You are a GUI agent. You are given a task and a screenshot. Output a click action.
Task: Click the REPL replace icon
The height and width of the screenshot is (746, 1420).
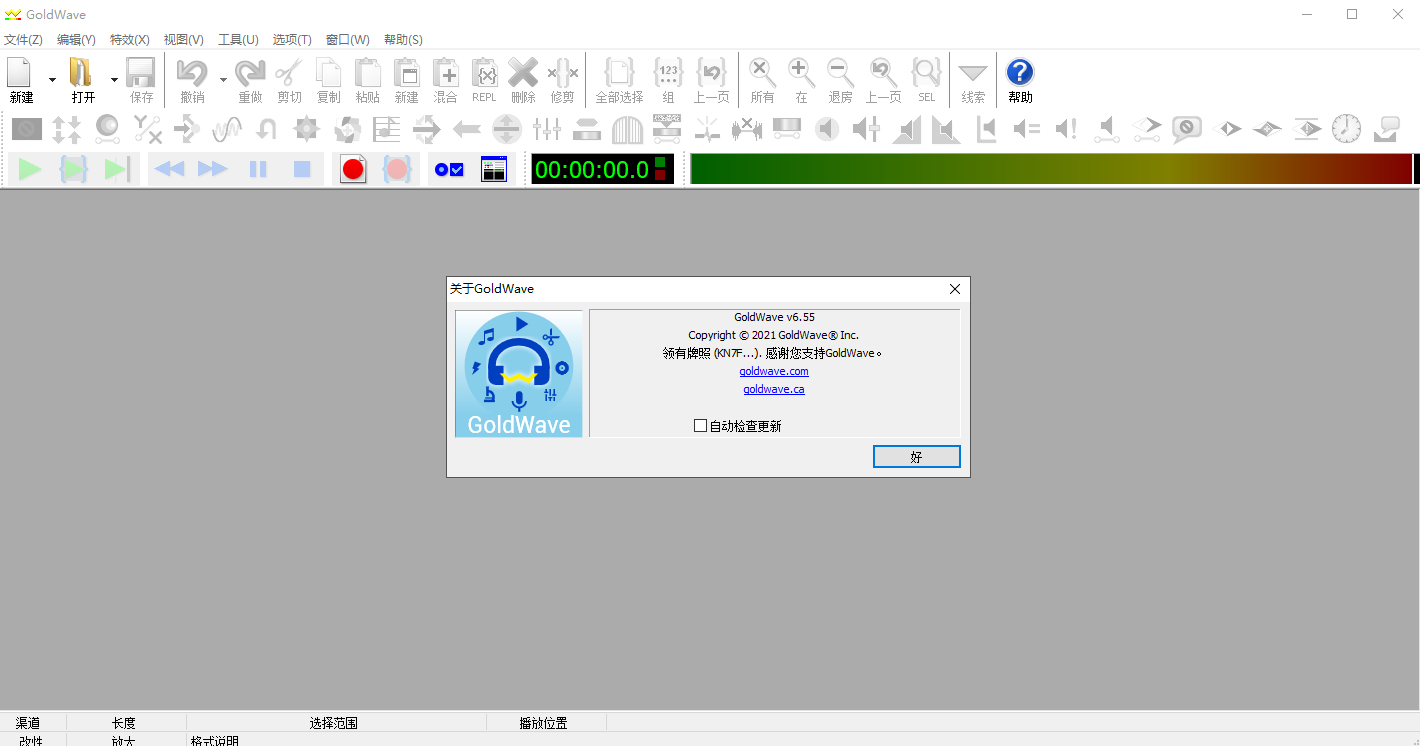pyautogui.click(x=484, y=72)
